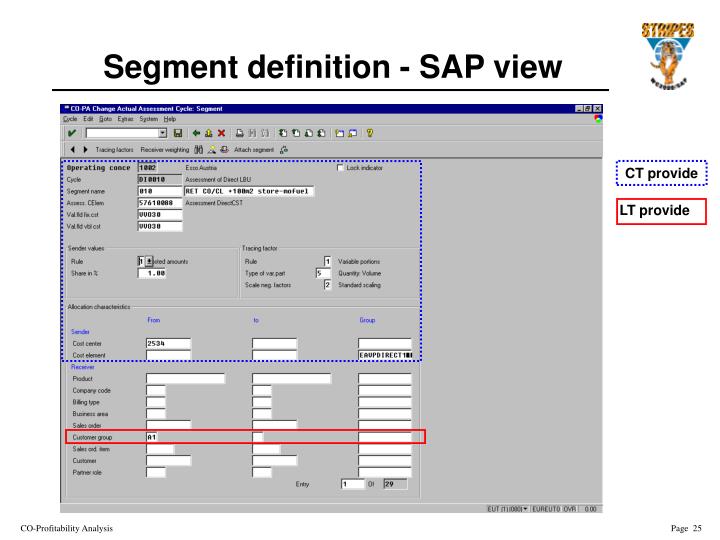
Task: Open the command field dropdown arrow
Action: [163, 133]
